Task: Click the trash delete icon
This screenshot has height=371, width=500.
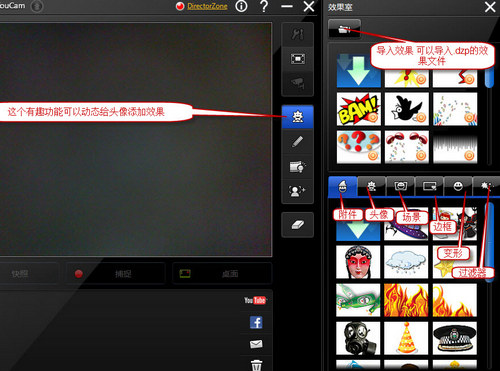Action: (x=256, y=365)
